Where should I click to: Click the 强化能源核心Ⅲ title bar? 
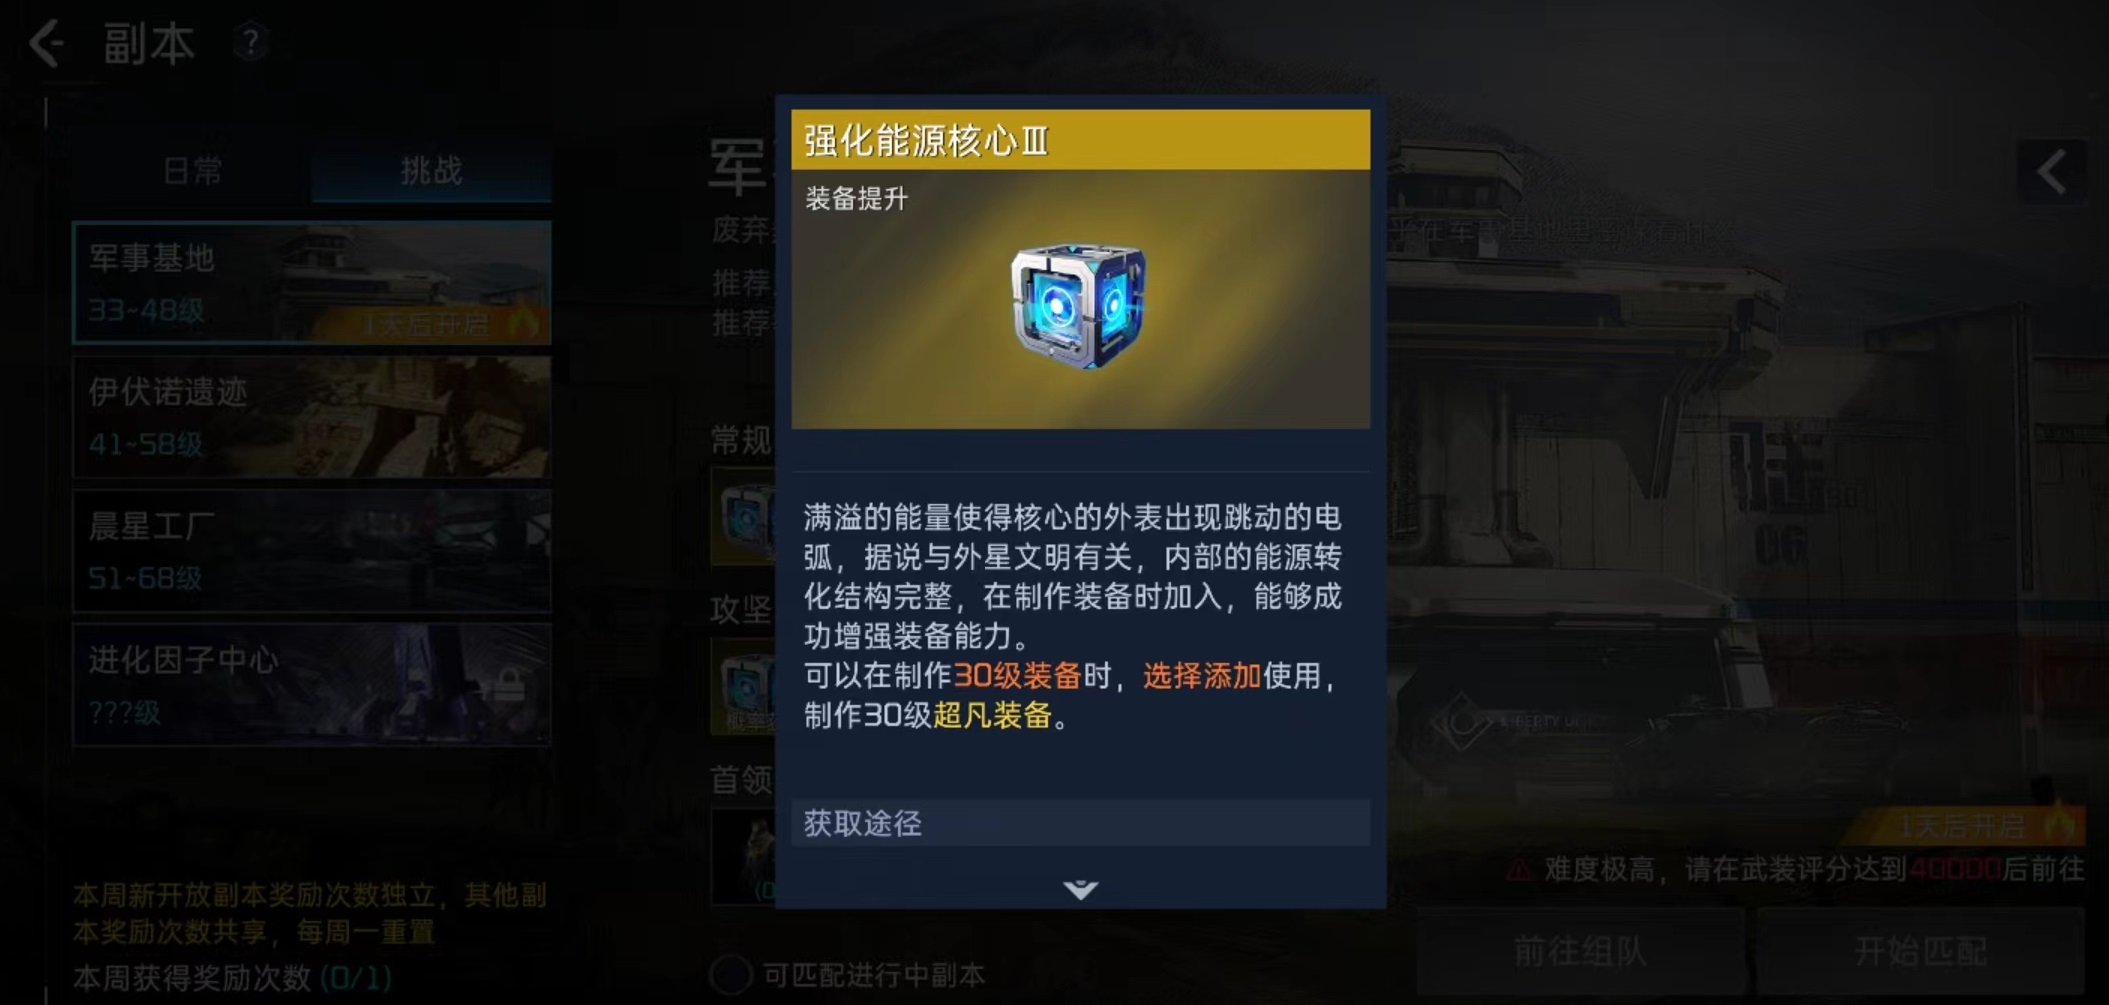click(1080, 140)
